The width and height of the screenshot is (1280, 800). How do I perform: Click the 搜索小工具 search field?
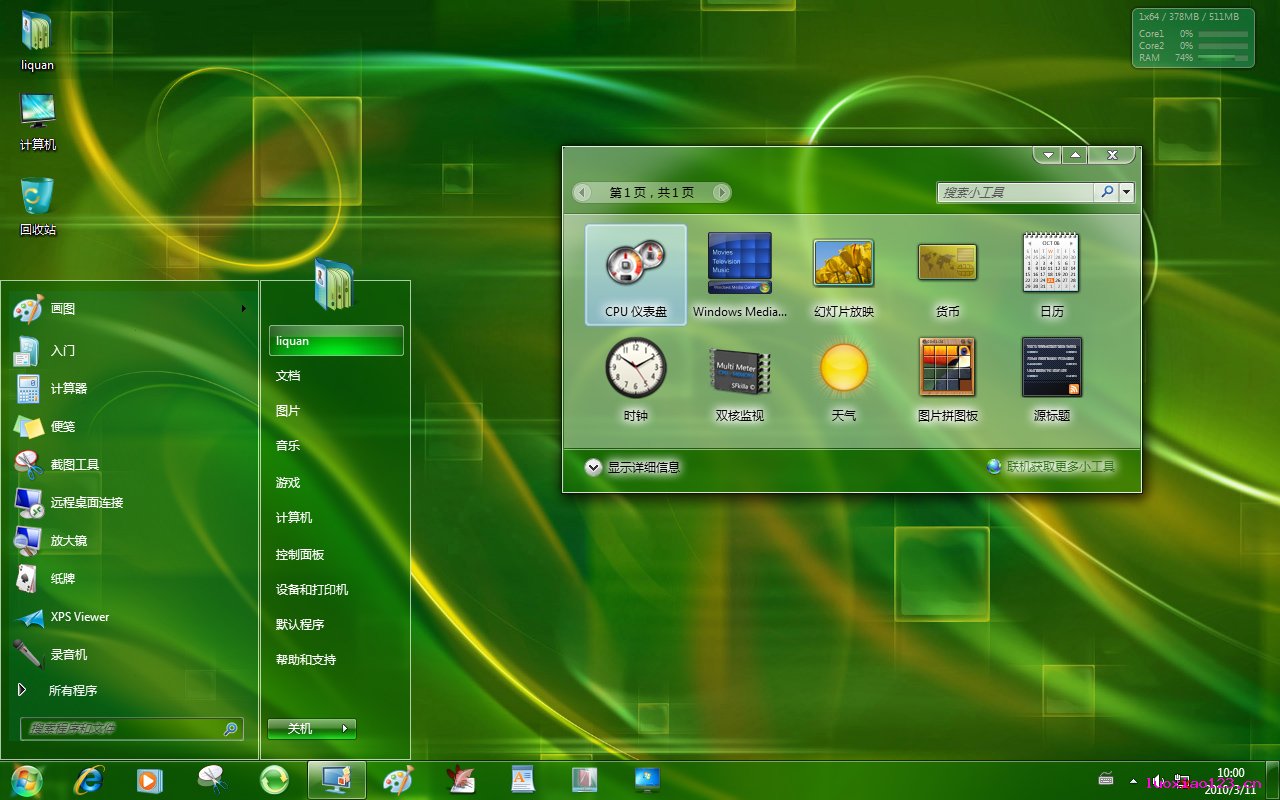(x=1015, y=192)
